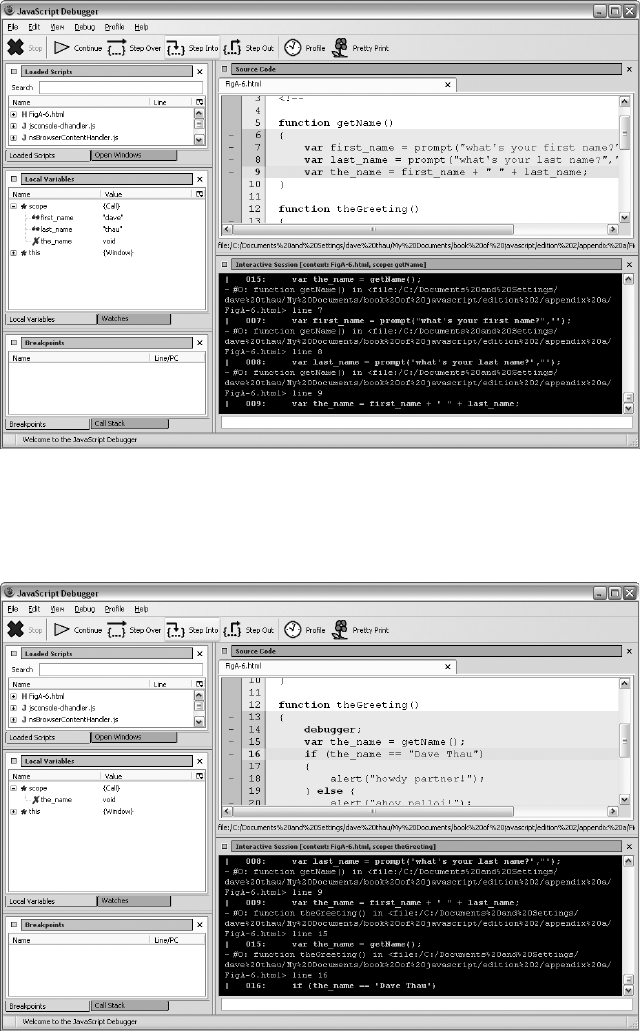Click the Value column header above 'dave'
The image size is (640, 1031).
pos(148,194)
